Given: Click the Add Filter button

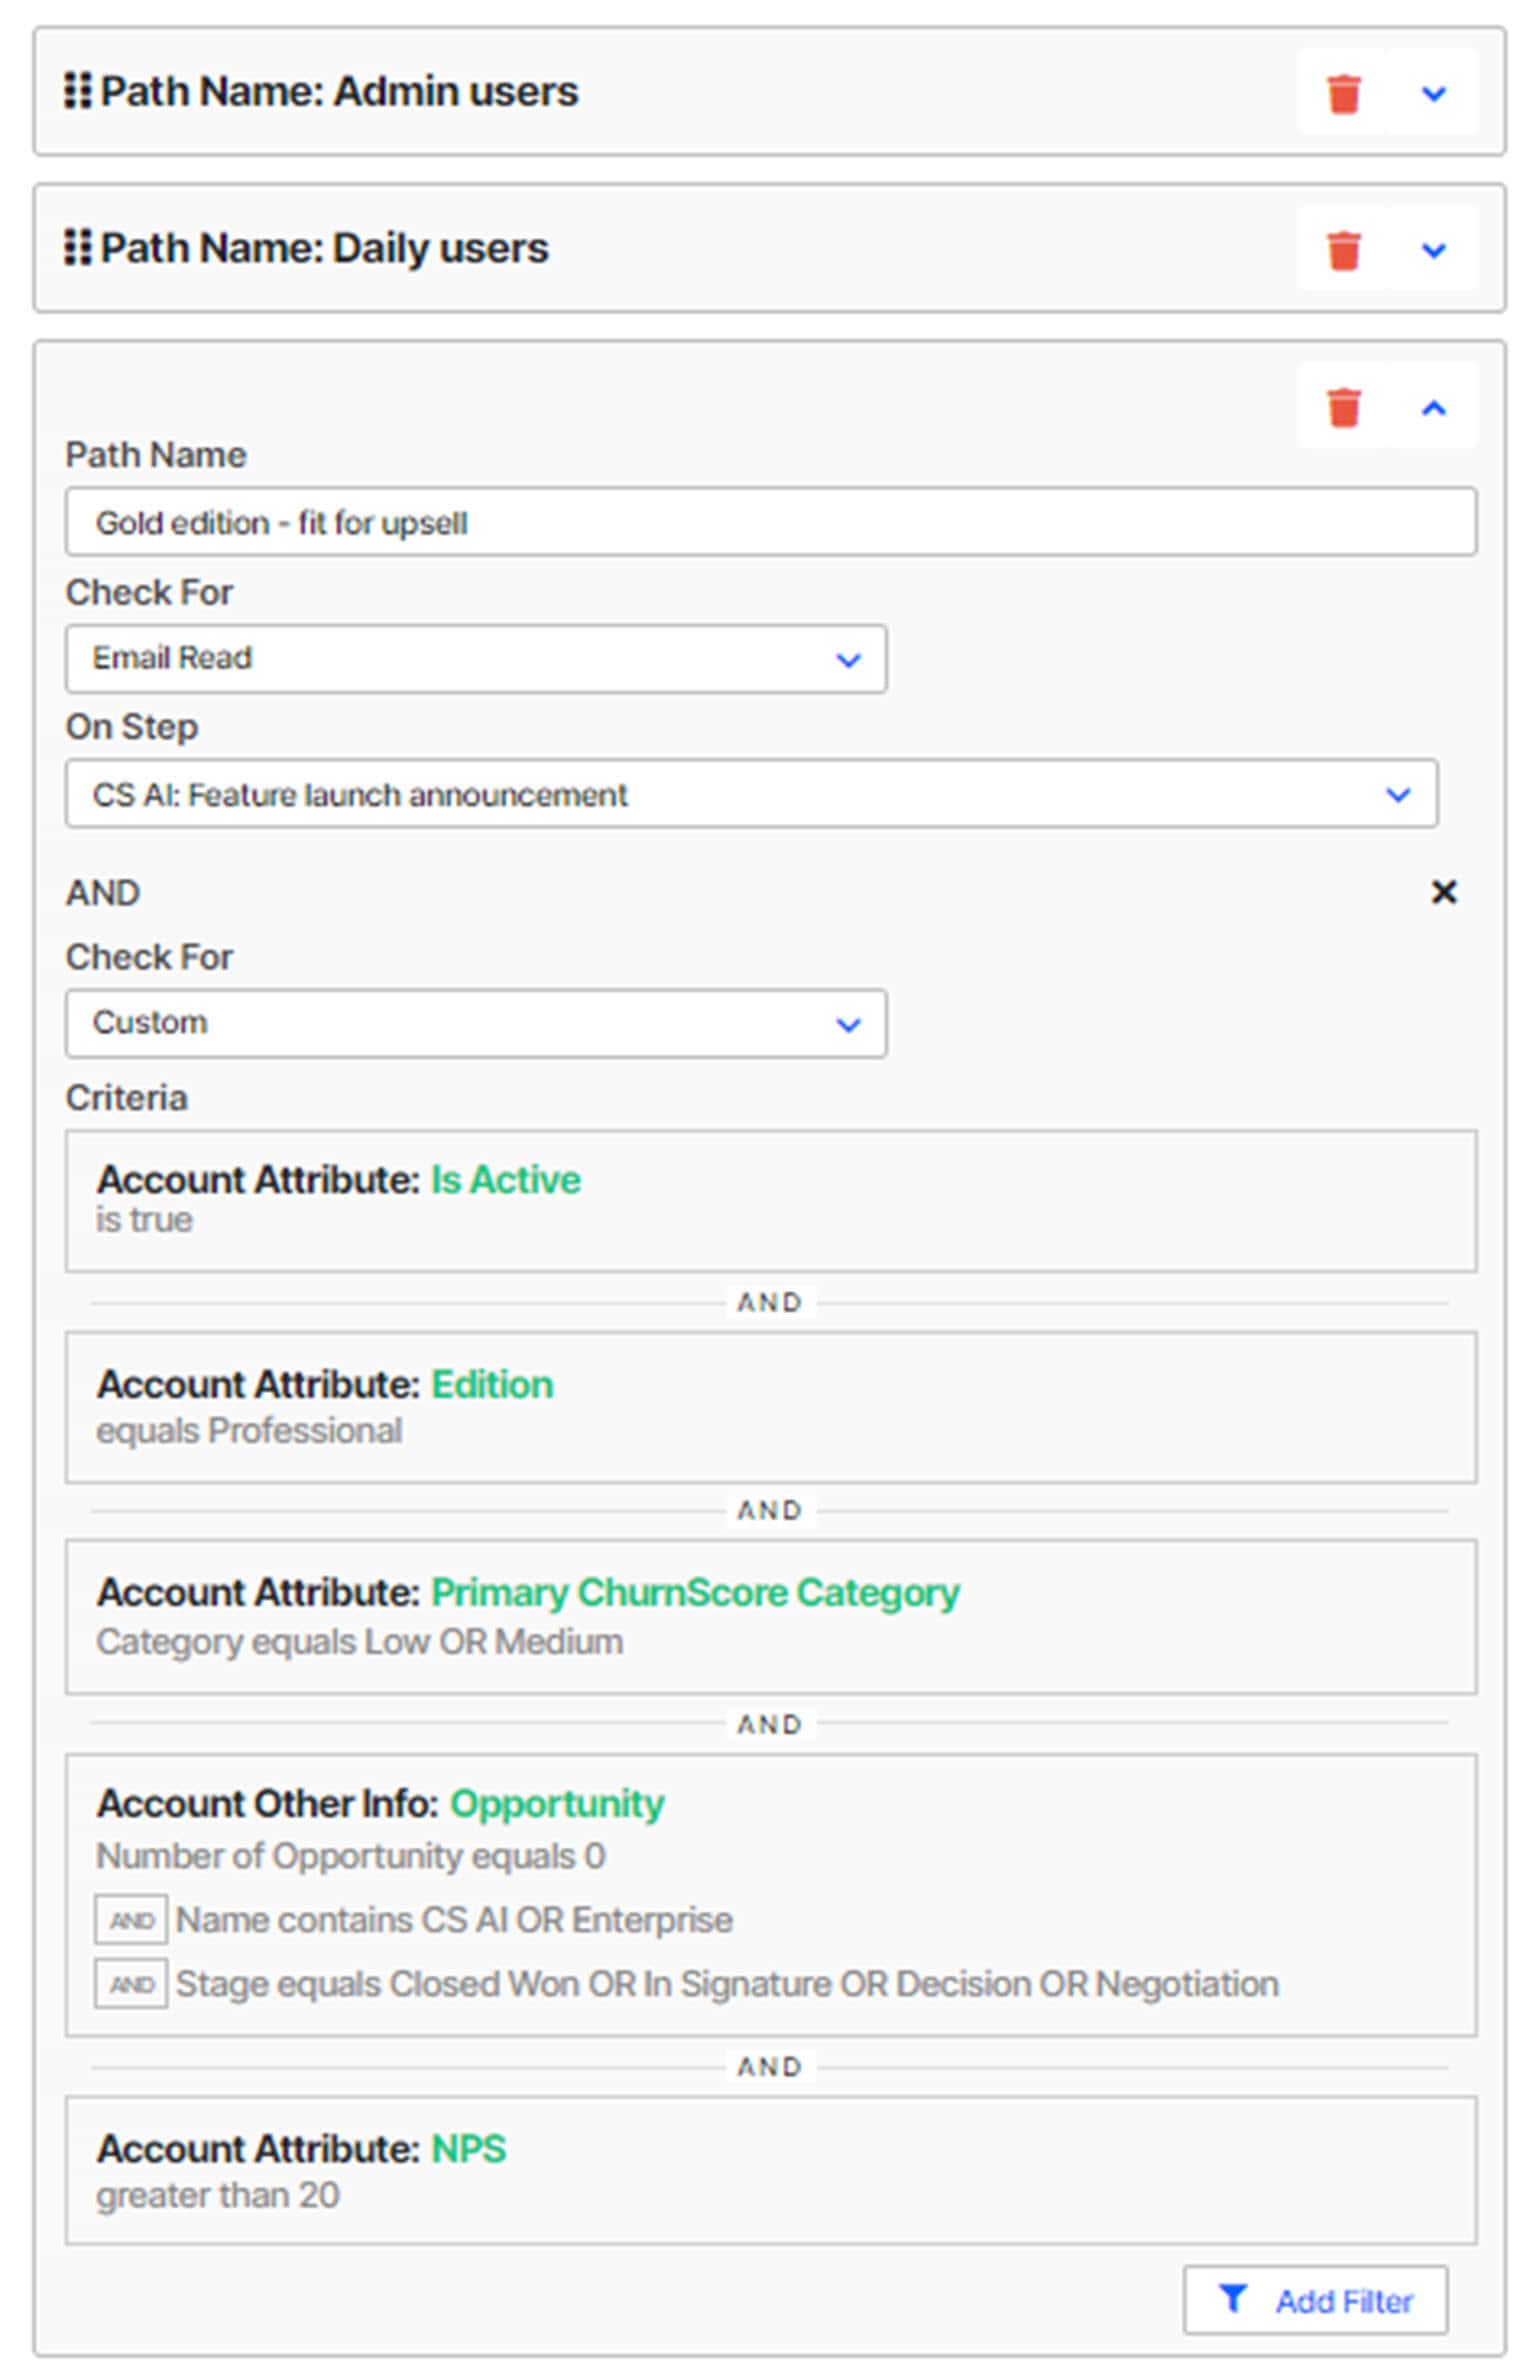Looking at the screenshot, I should [1315, 2300].
